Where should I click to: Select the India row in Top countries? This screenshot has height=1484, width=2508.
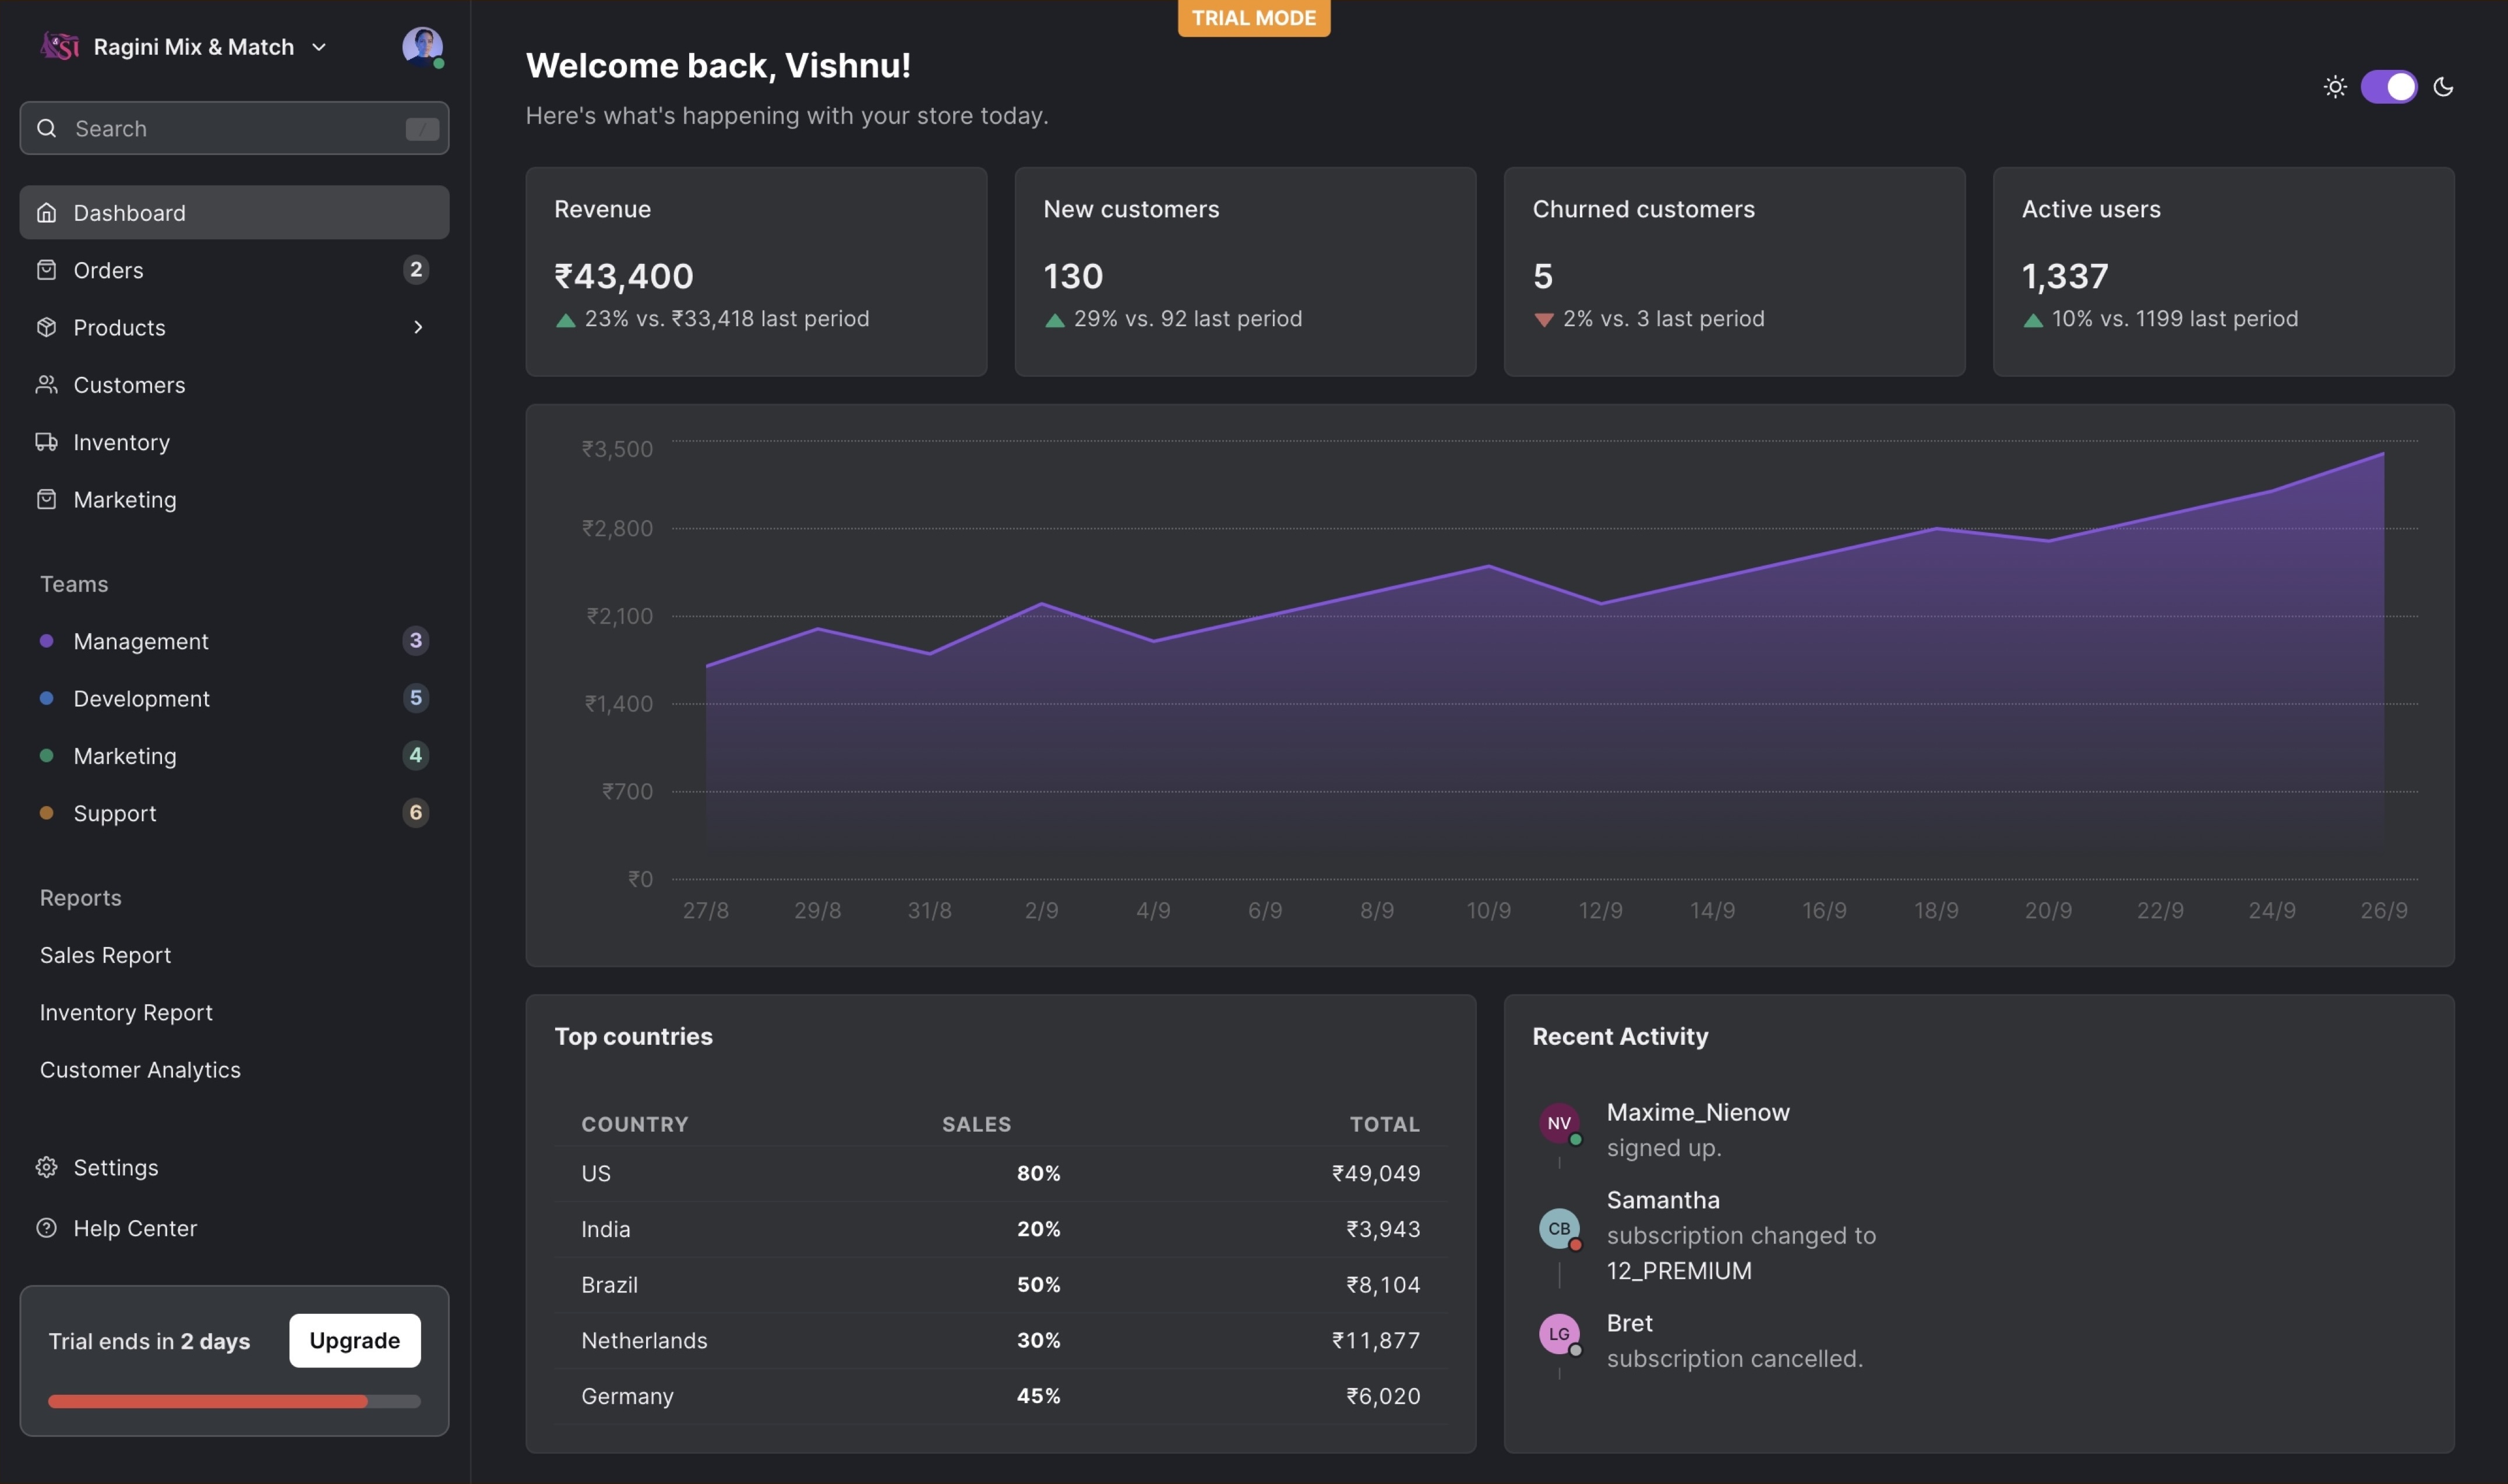click(x=1001, y=1229)
